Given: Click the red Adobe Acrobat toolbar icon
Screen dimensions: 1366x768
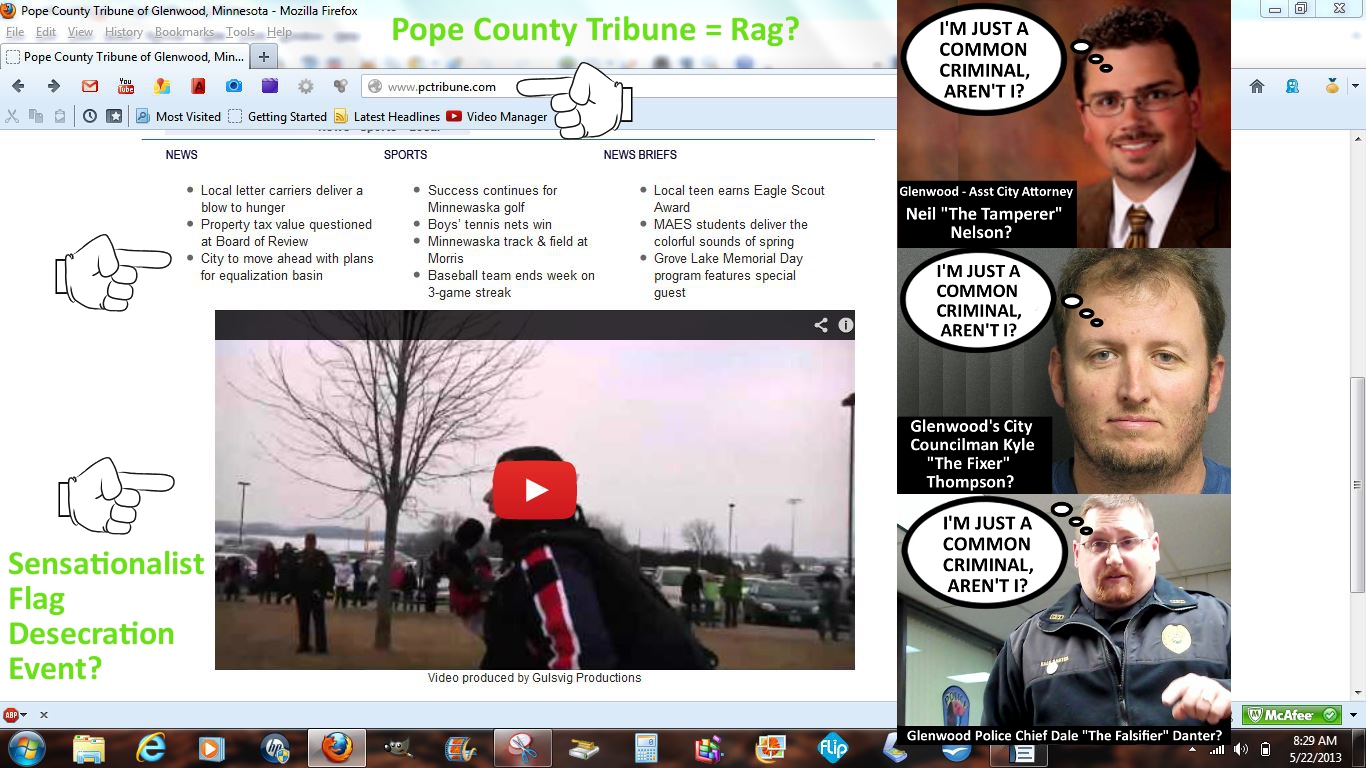Looking at the screenshot, I should click(x=198, y=86).
